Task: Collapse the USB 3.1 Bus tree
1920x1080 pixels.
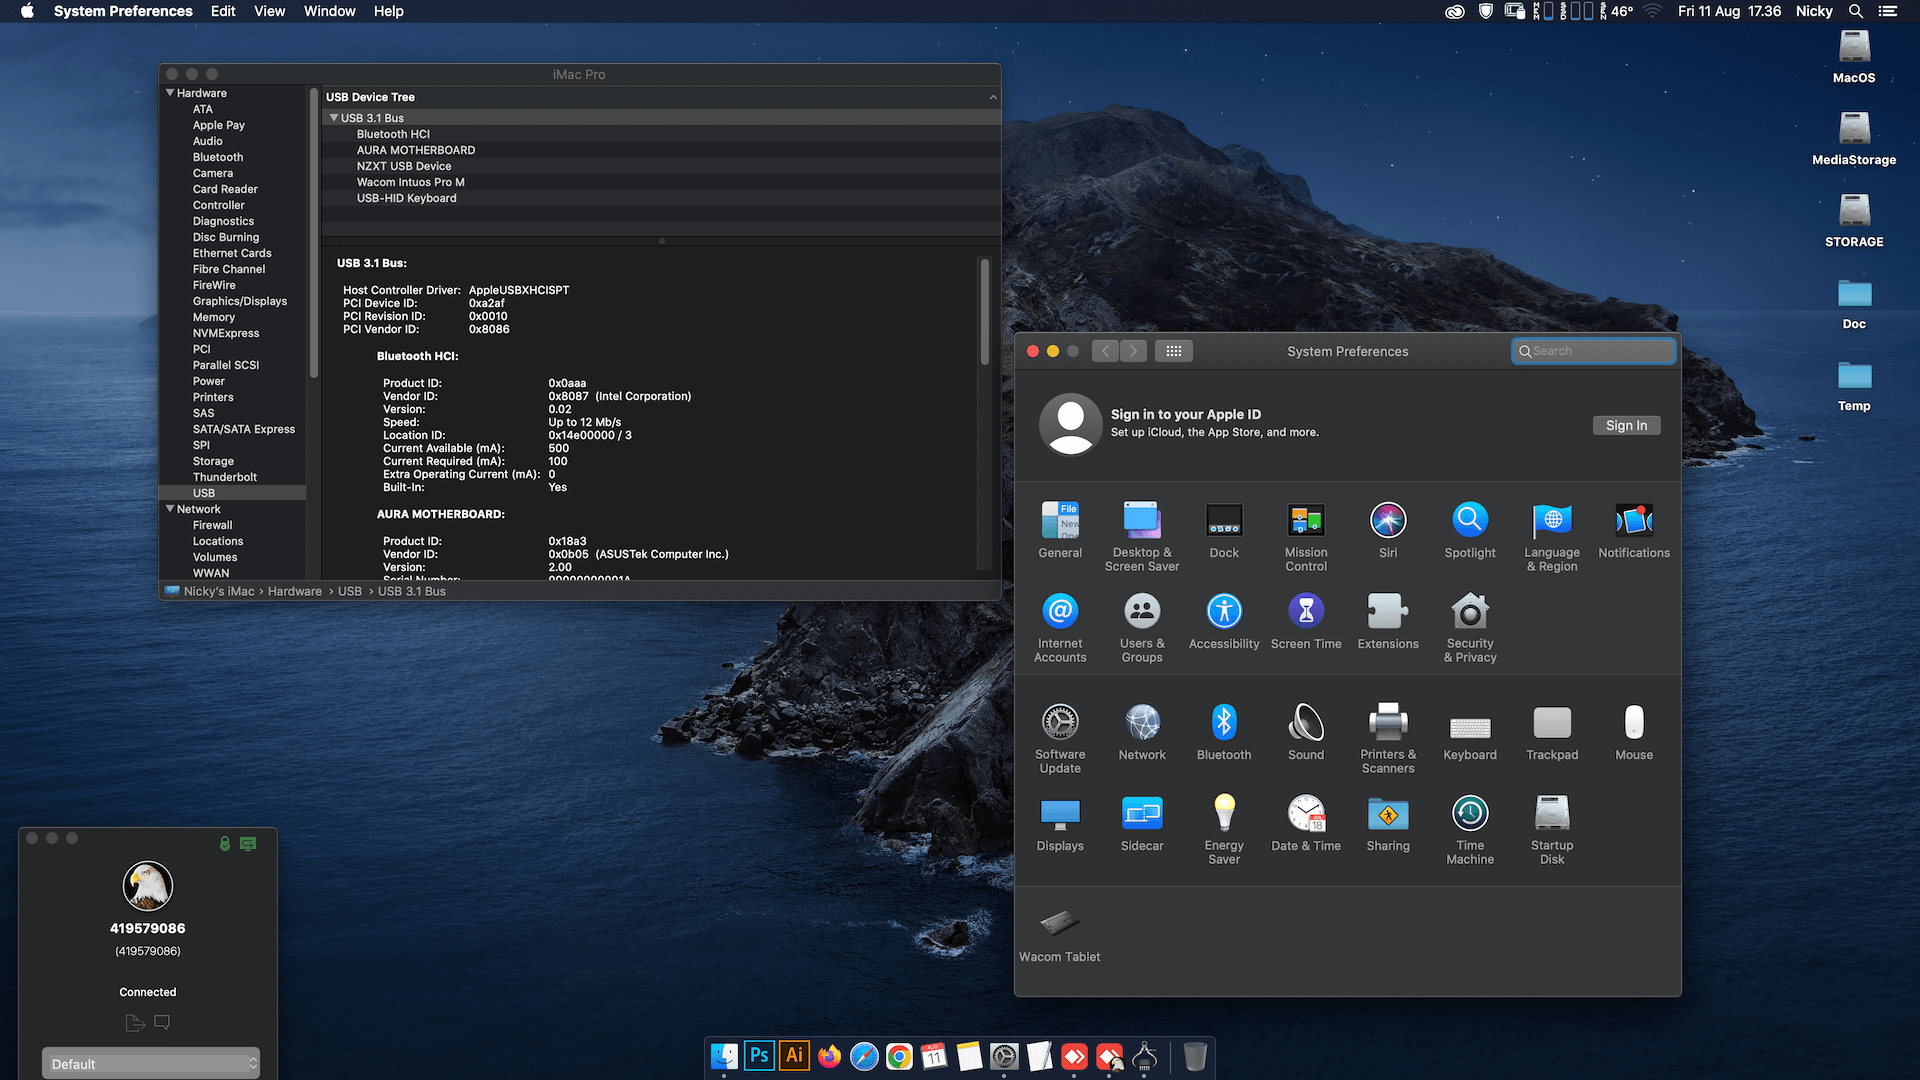Action: tap(334, 118)
